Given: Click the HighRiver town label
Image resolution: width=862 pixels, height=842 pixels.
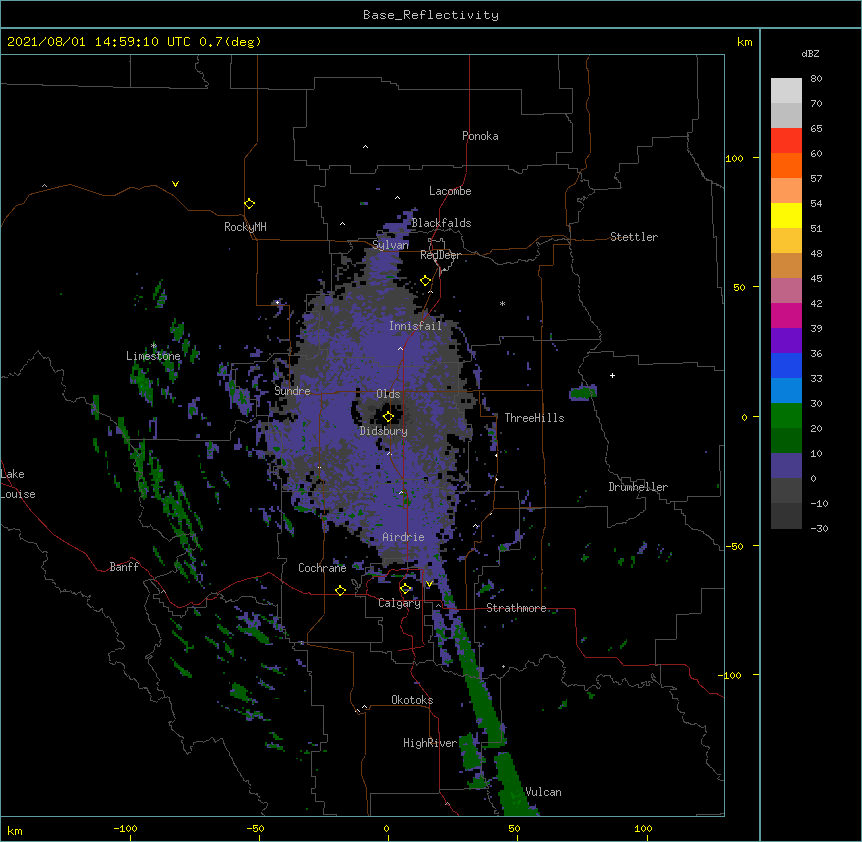Looking at the screenshot, I should 430,743.
